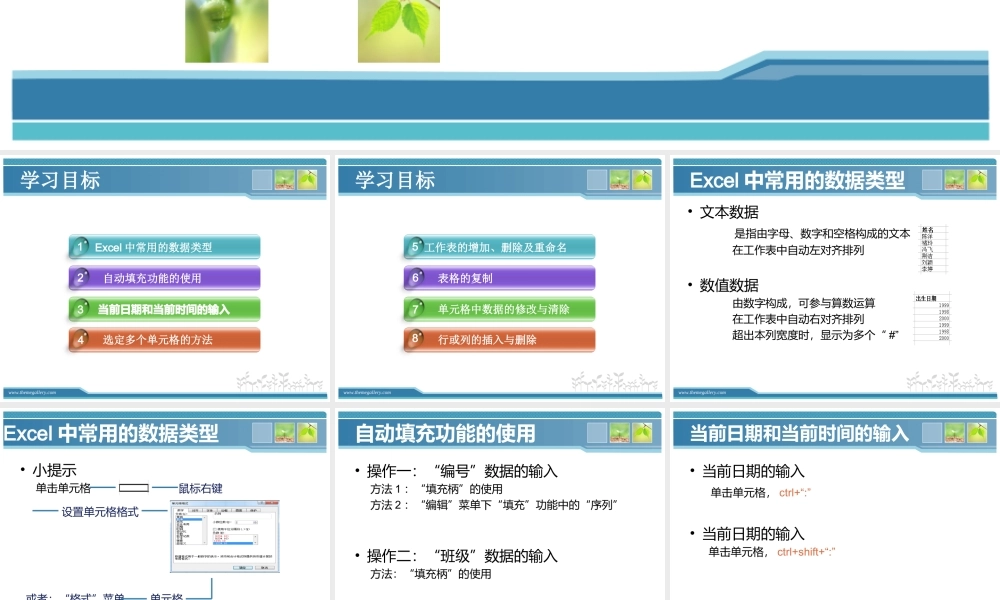Click the orange 'ctrl+";"' shortcut text
The height and width of the screenshot is (600, 1000).
tap(795, 492)
